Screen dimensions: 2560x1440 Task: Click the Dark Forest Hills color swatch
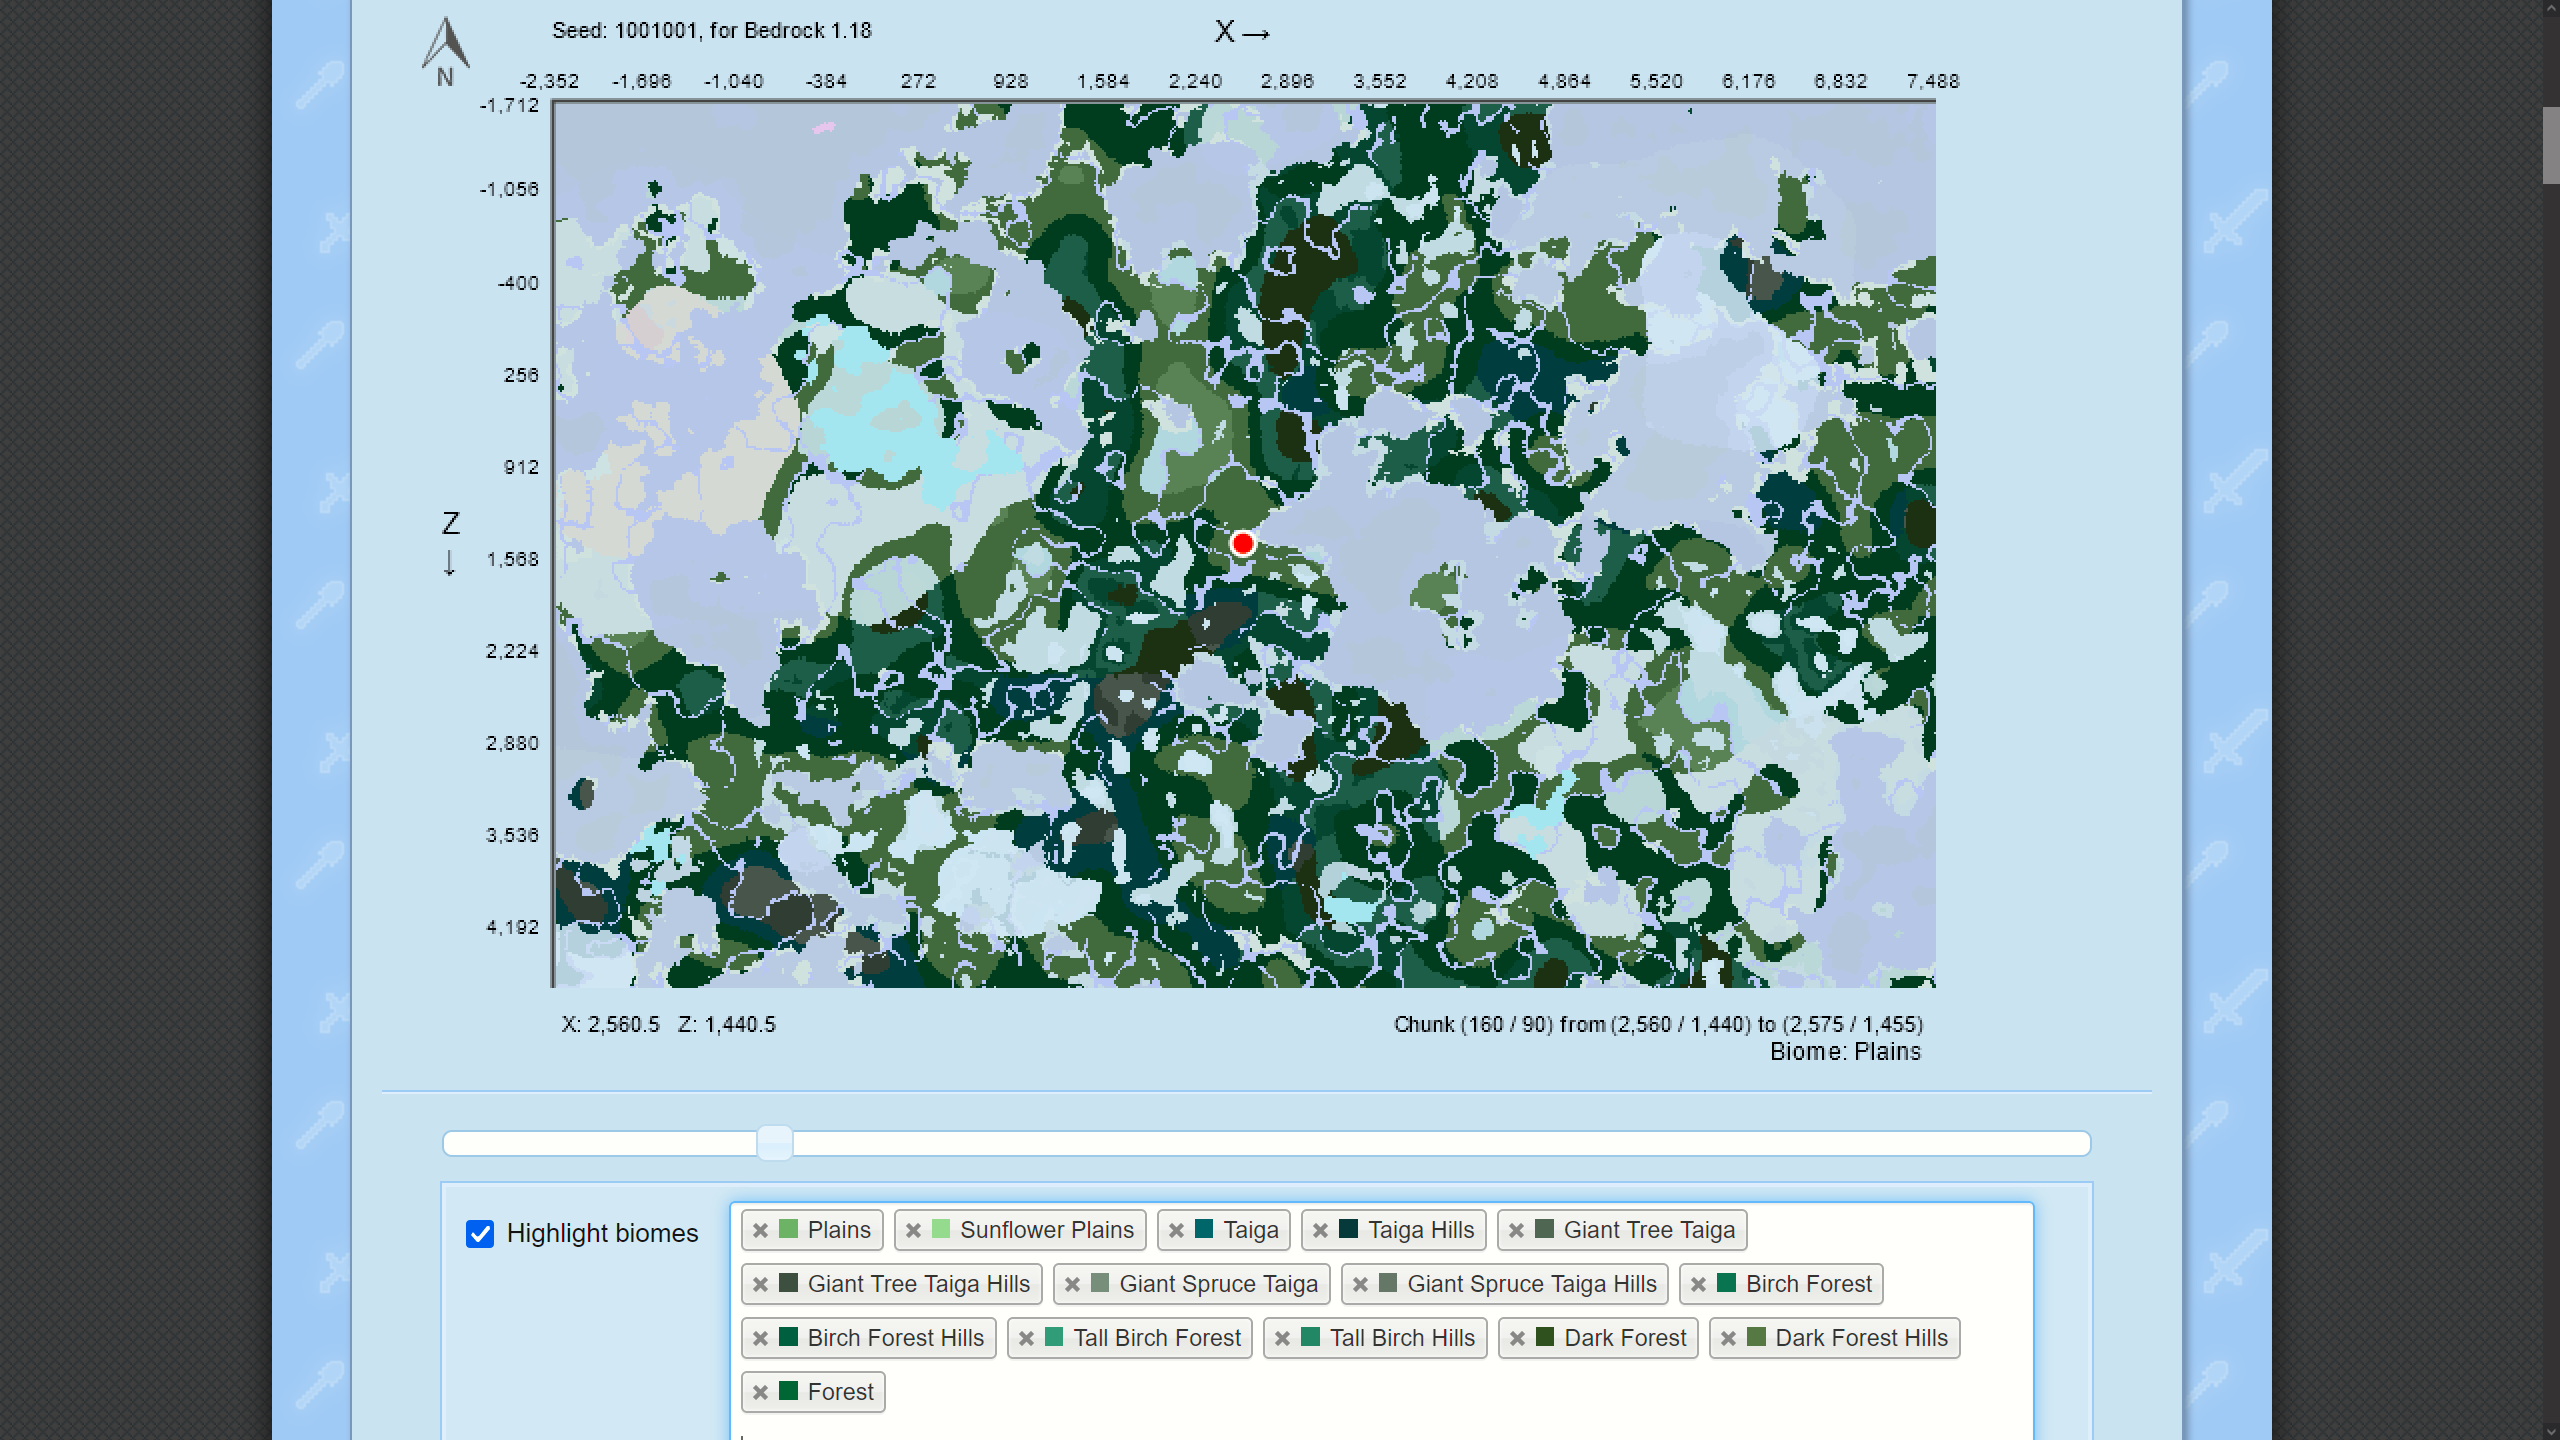coord(1756,1338)
